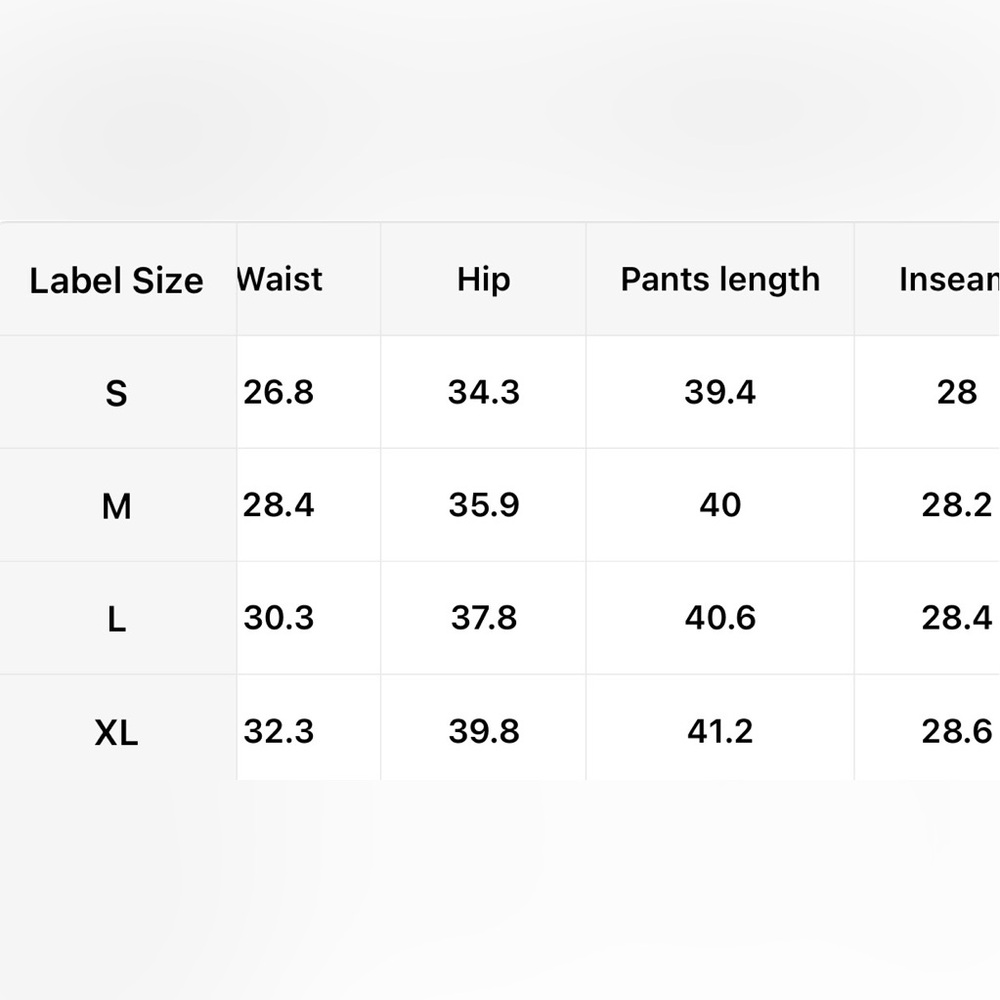
Task: Click pants length 40.6 for size L
Action: tap(720, 618)
